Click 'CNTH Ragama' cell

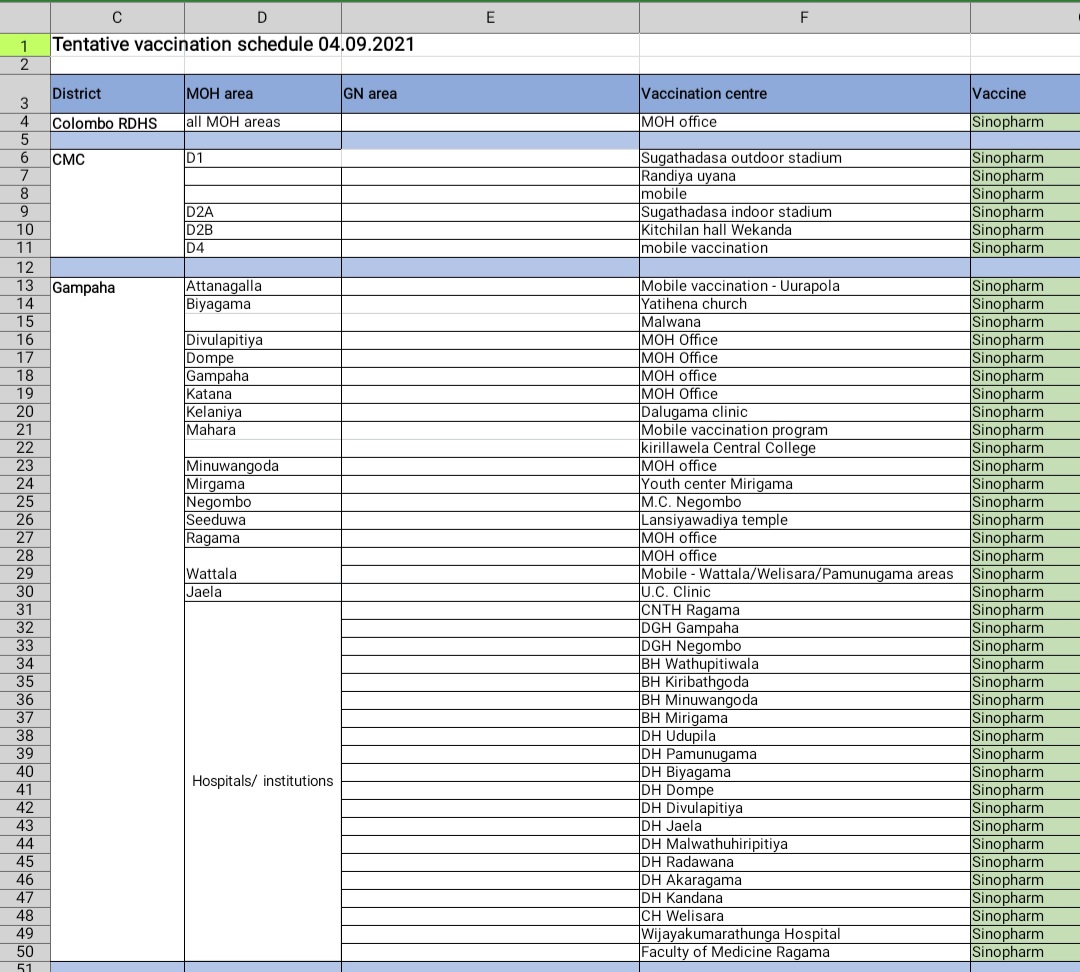tap(804, 610)
